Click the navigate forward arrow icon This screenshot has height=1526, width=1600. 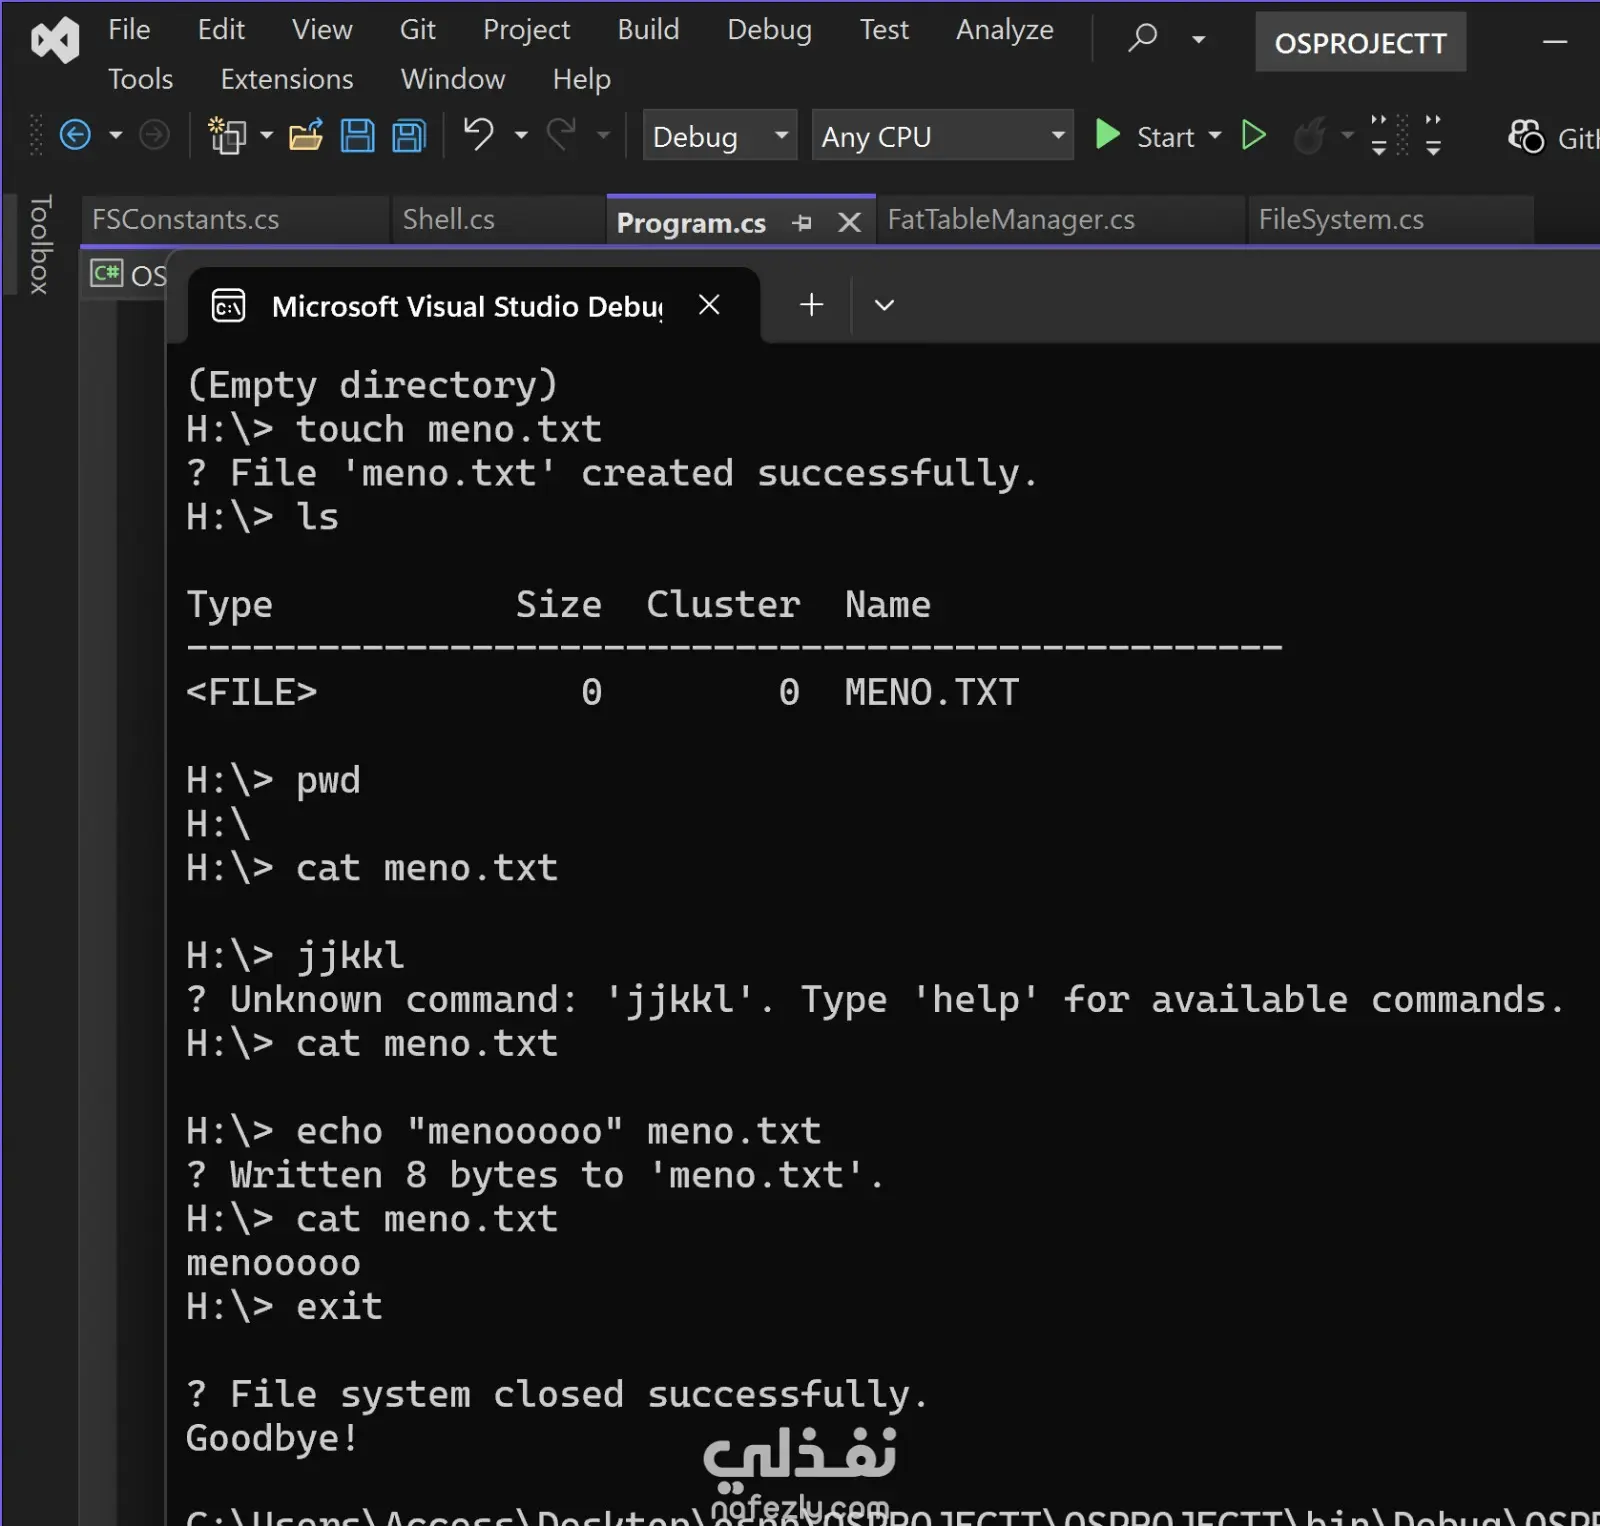pyautogui.click(x=153, y=135)
